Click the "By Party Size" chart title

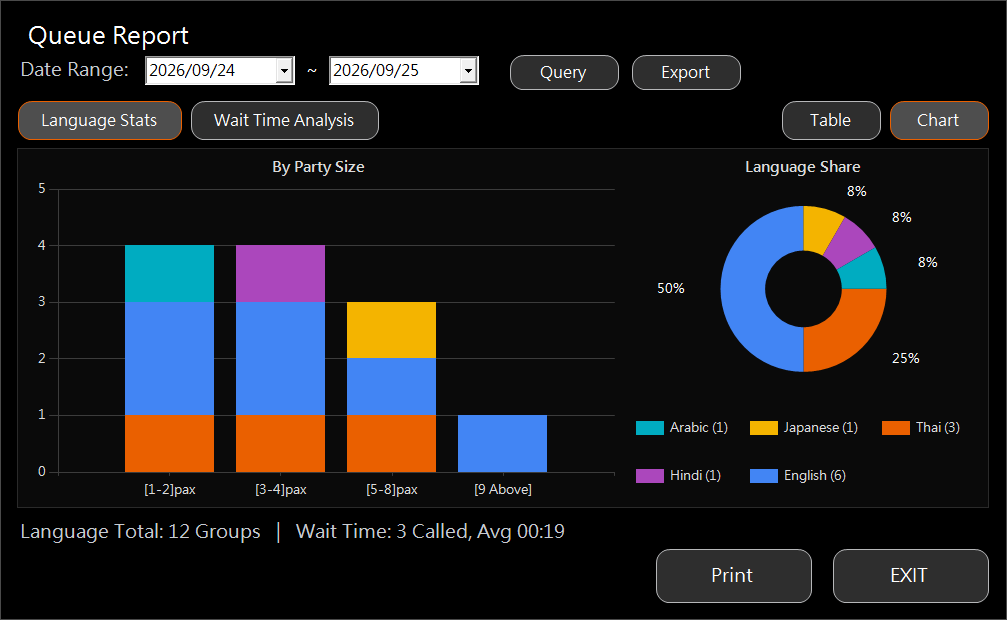click(x=318, y=167)
